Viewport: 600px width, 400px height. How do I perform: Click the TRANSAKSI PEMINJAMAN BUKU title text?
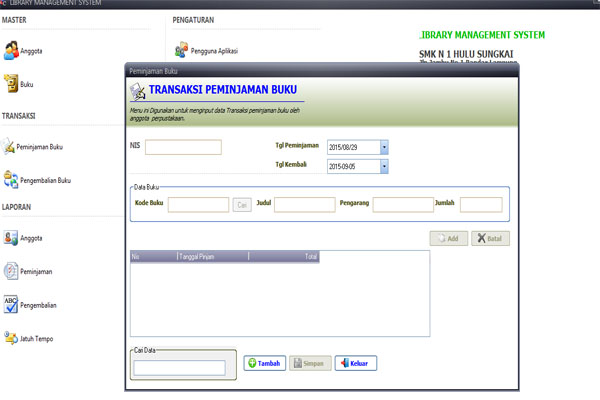point(223,90)
